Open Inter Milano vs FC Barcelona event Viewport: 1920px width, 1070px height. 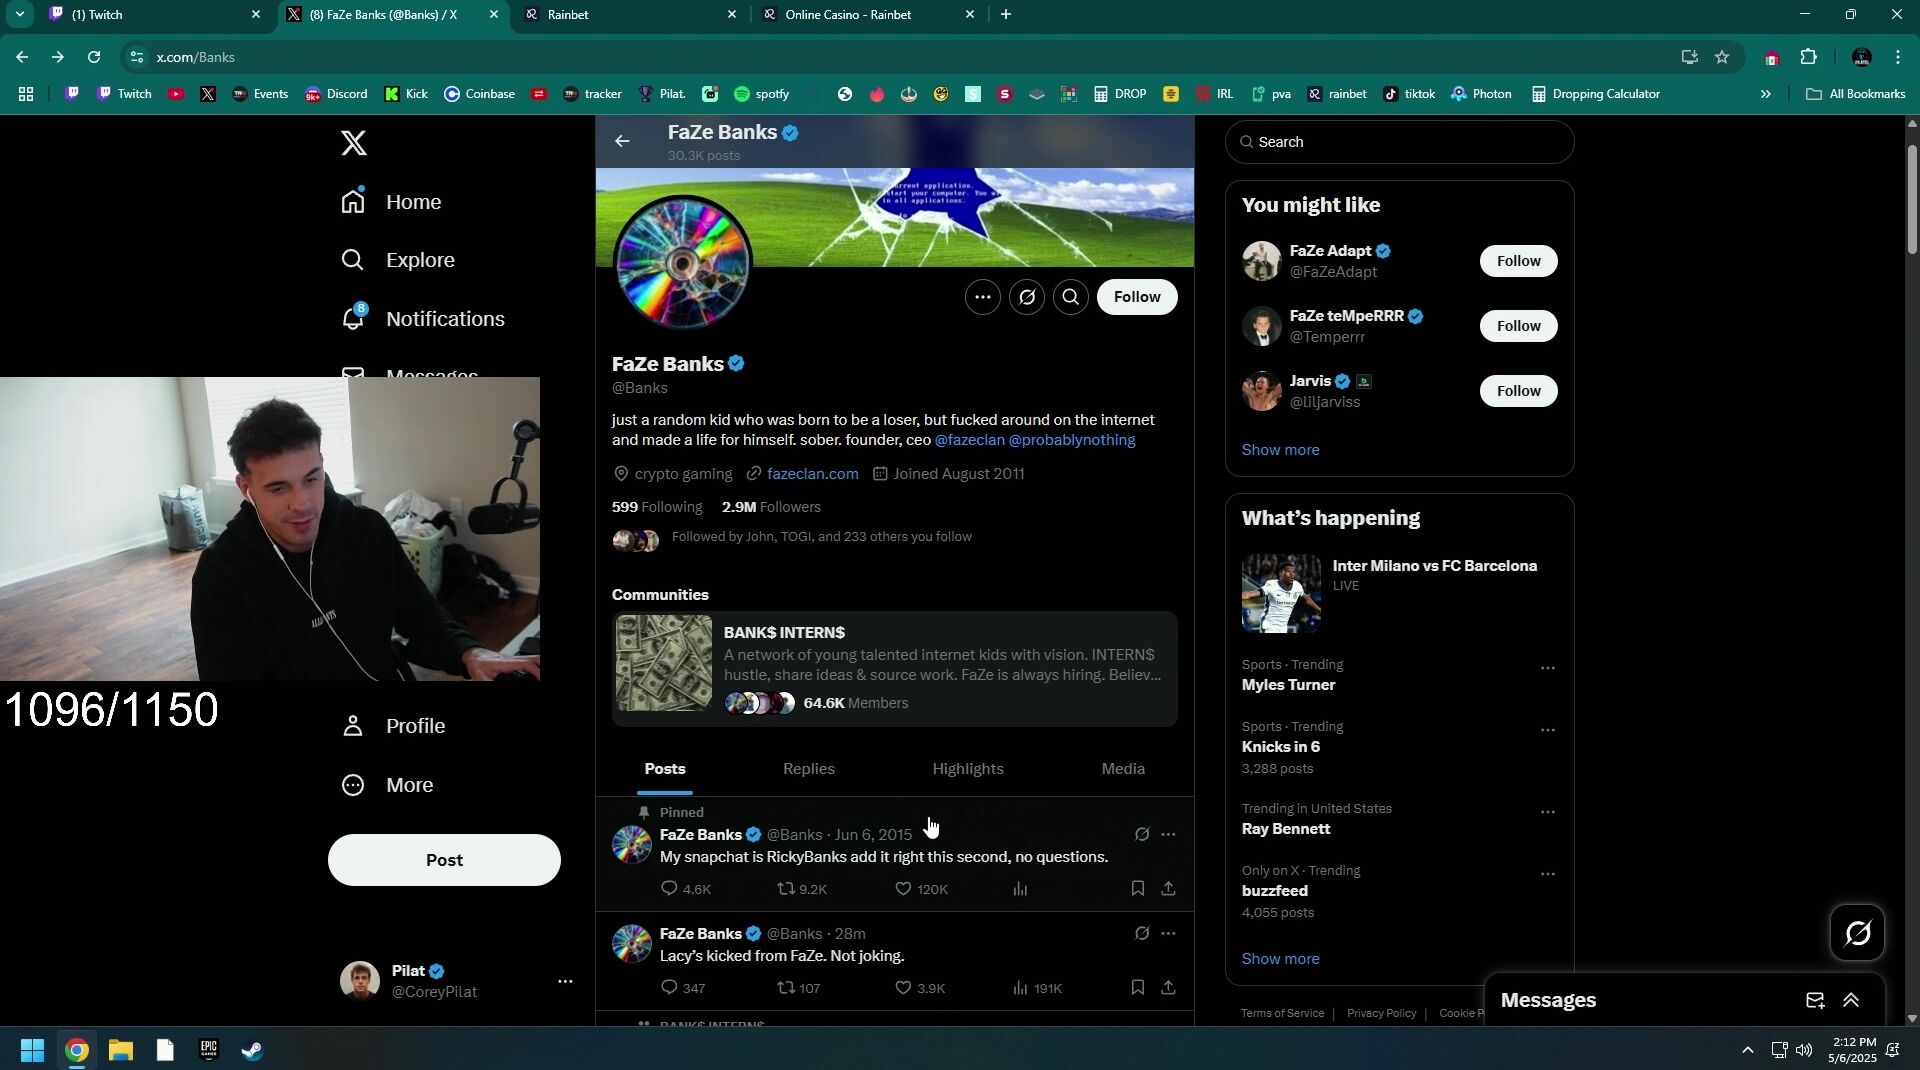[1399, 594]
